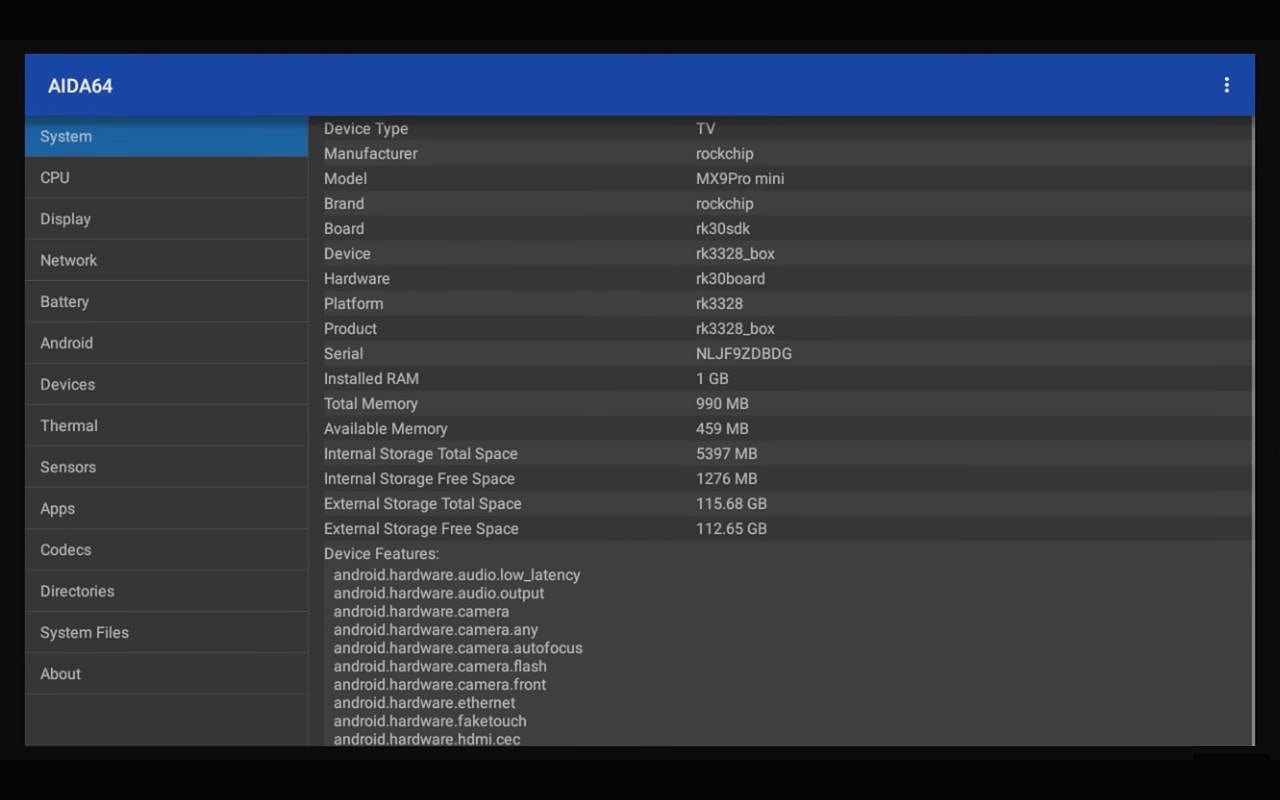
Task: Select the Device Type label
Action: (x=366, y=129)
